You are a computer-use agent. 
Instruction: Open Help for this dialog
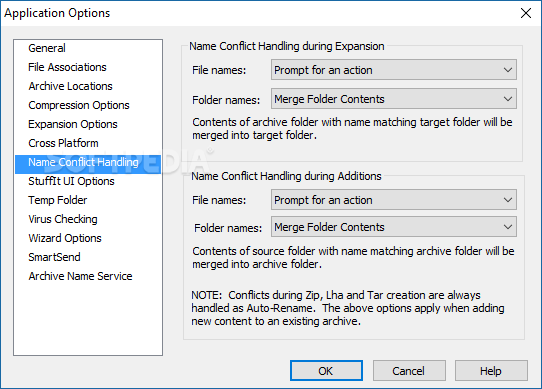pyautogui.click(x=491, y=371)
